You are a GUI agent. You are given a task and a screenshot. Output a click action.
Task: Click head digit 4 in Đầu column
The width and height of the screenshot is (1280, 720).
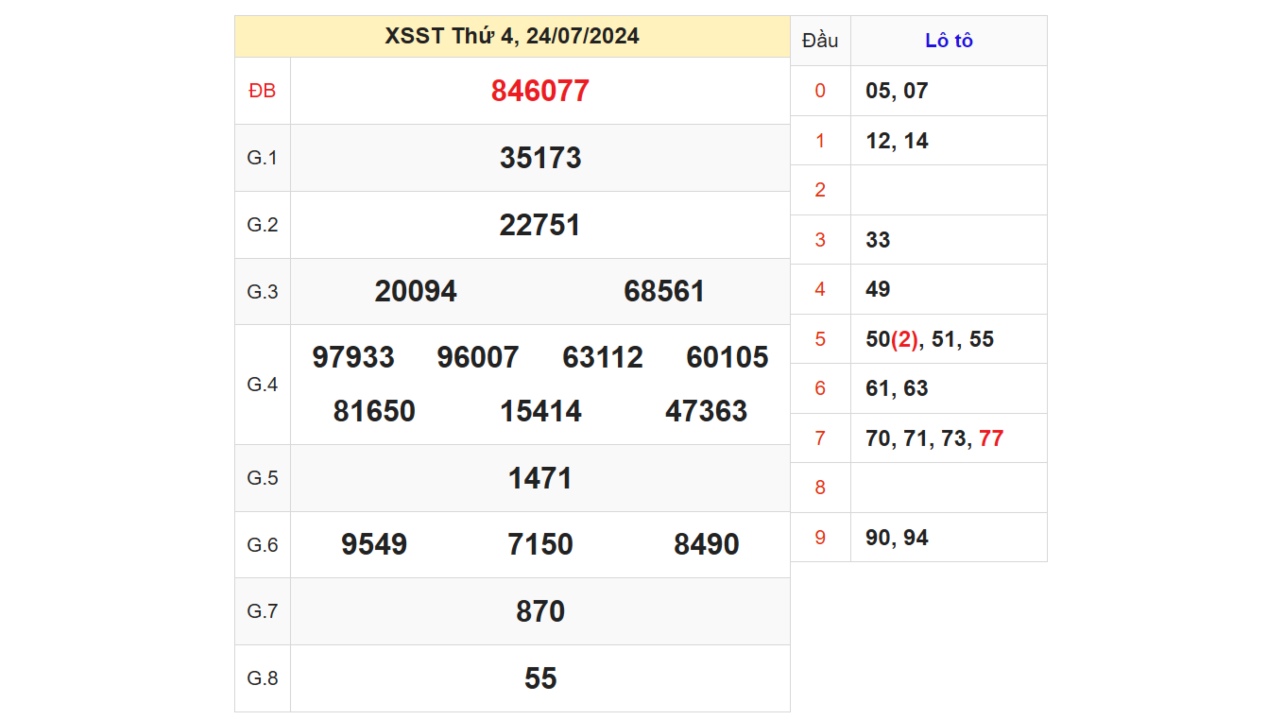pos(820,290)
